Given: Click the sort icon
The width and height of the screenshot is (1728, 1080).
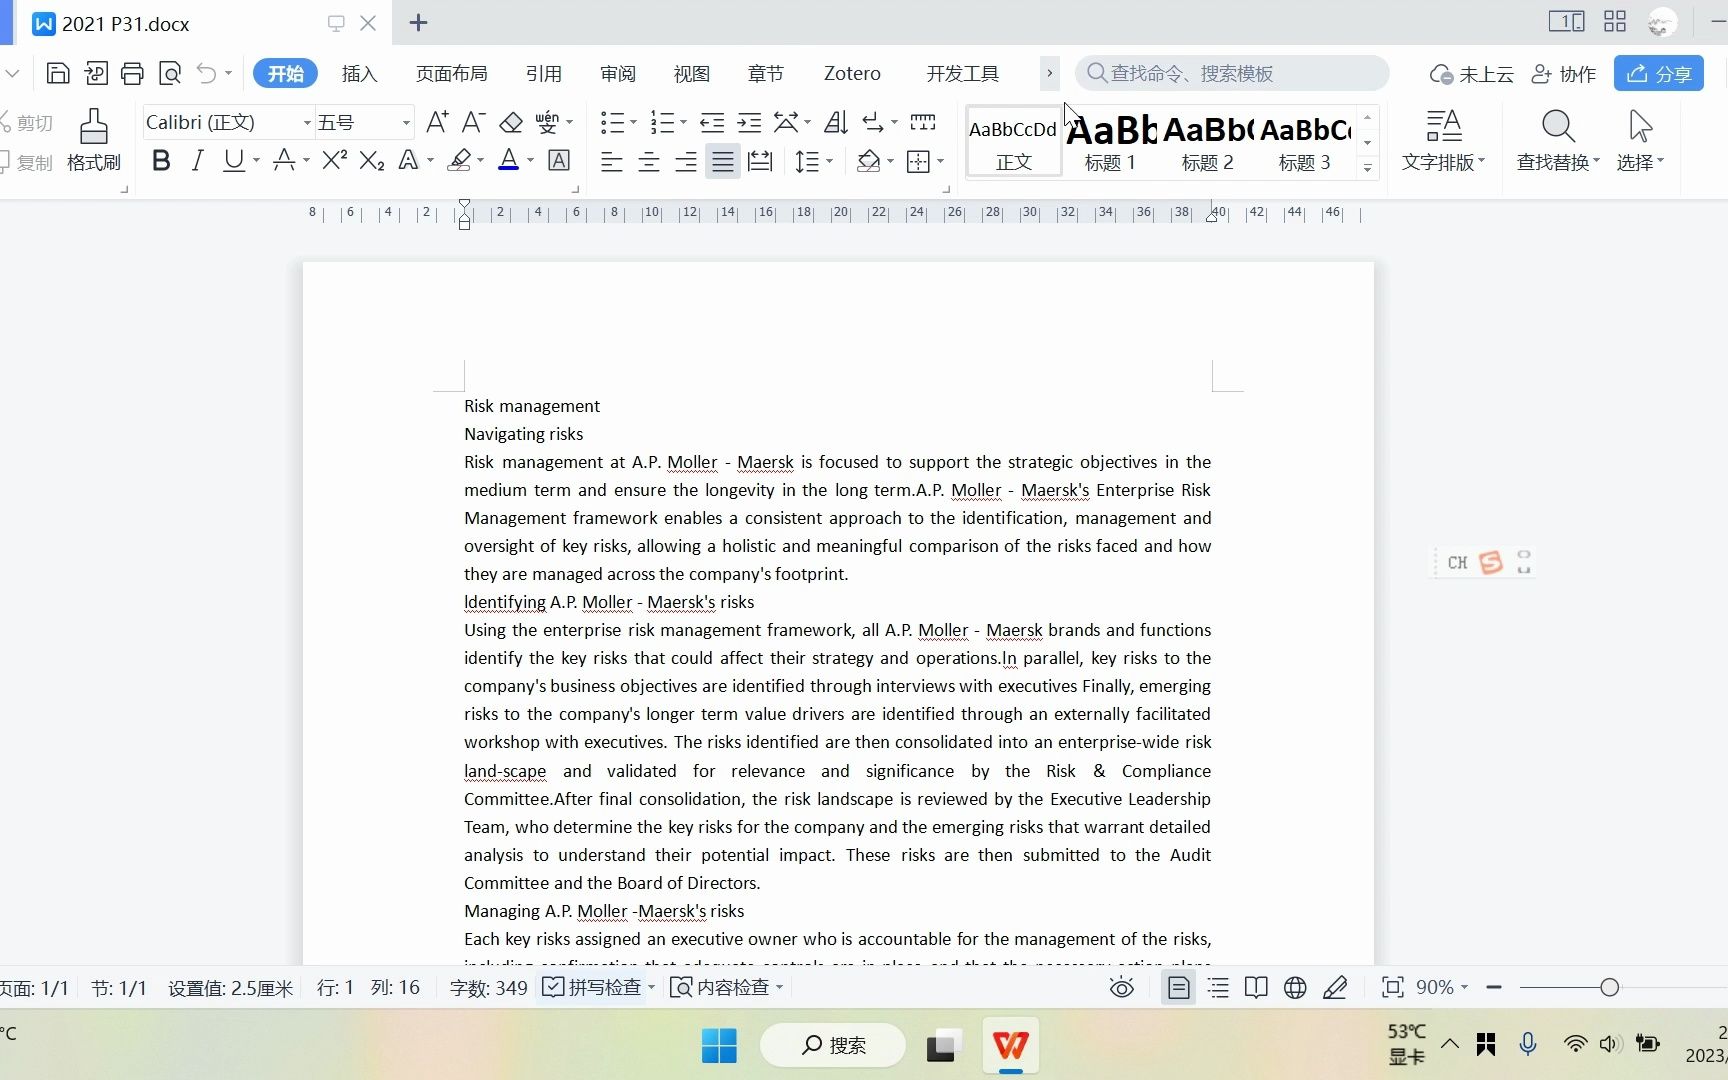Looking at the screenshot, I should coord(836,122).
